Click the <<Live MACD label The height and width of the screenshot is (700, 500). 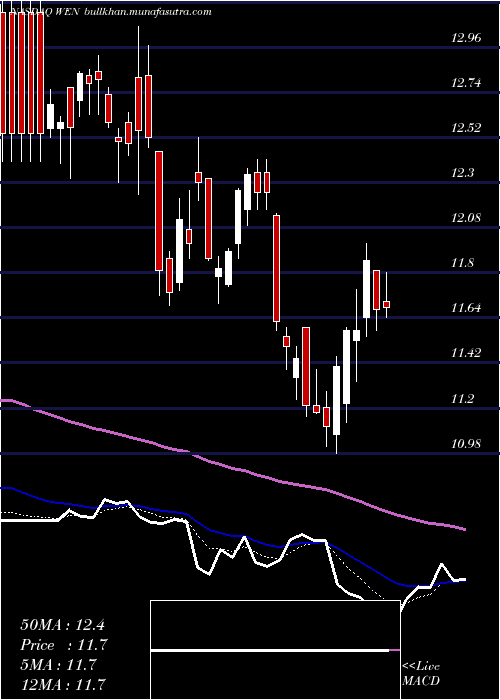point(421,674)
